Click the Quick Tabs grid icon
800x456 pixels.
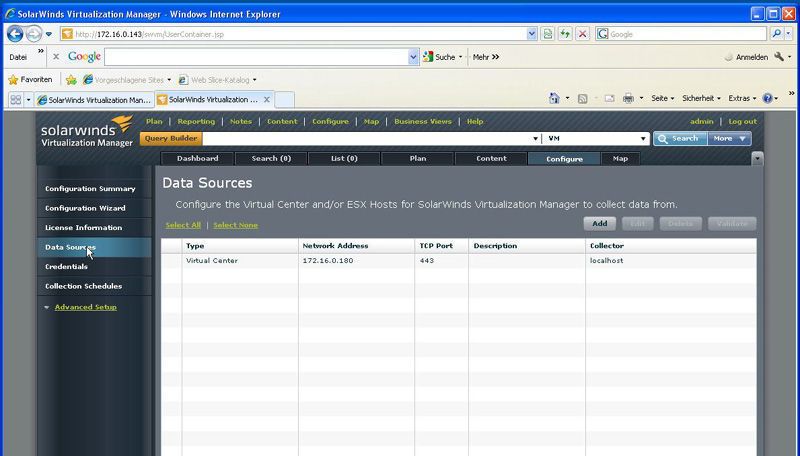[x=16, y=99]
